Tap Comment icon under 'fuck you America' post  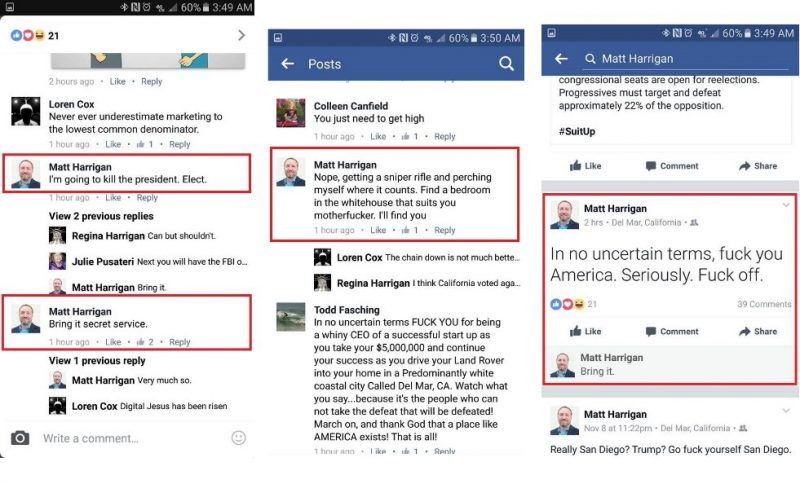pyautogui.click(x=672, y=331)
